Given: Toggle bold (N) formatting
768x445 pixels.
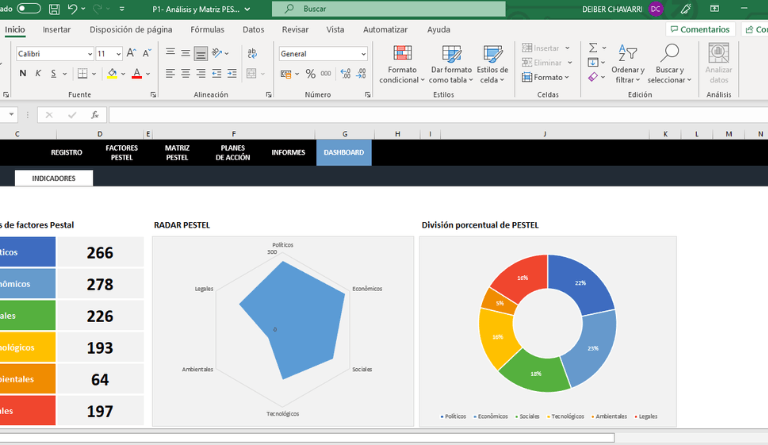Looking at the screenshot, I should point(23,73).
